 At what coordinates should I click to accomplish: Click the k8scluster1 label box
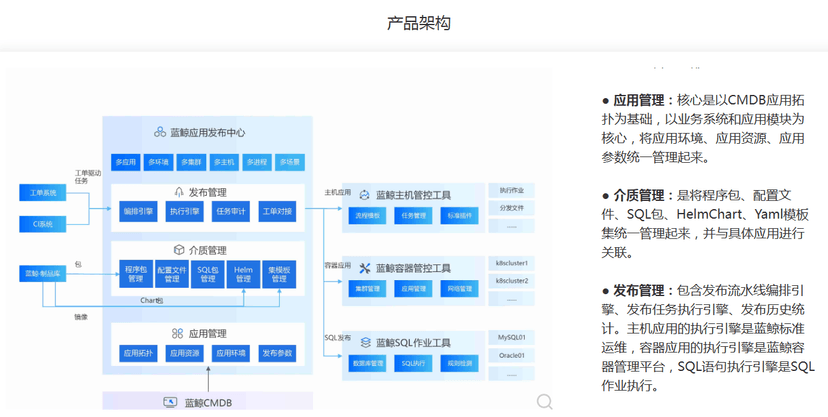(511, 263)
